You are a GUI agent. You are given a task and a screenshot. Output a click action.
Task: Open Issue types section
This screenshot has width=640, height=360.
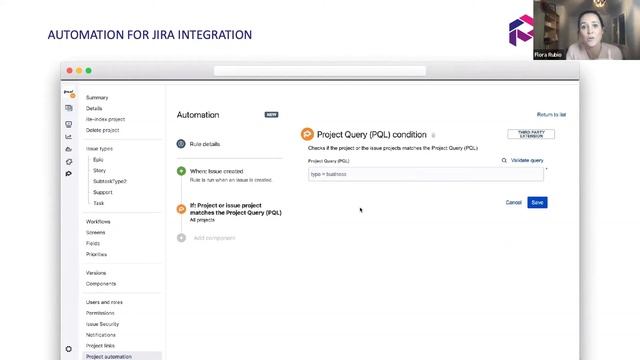[x=99, y=149]
